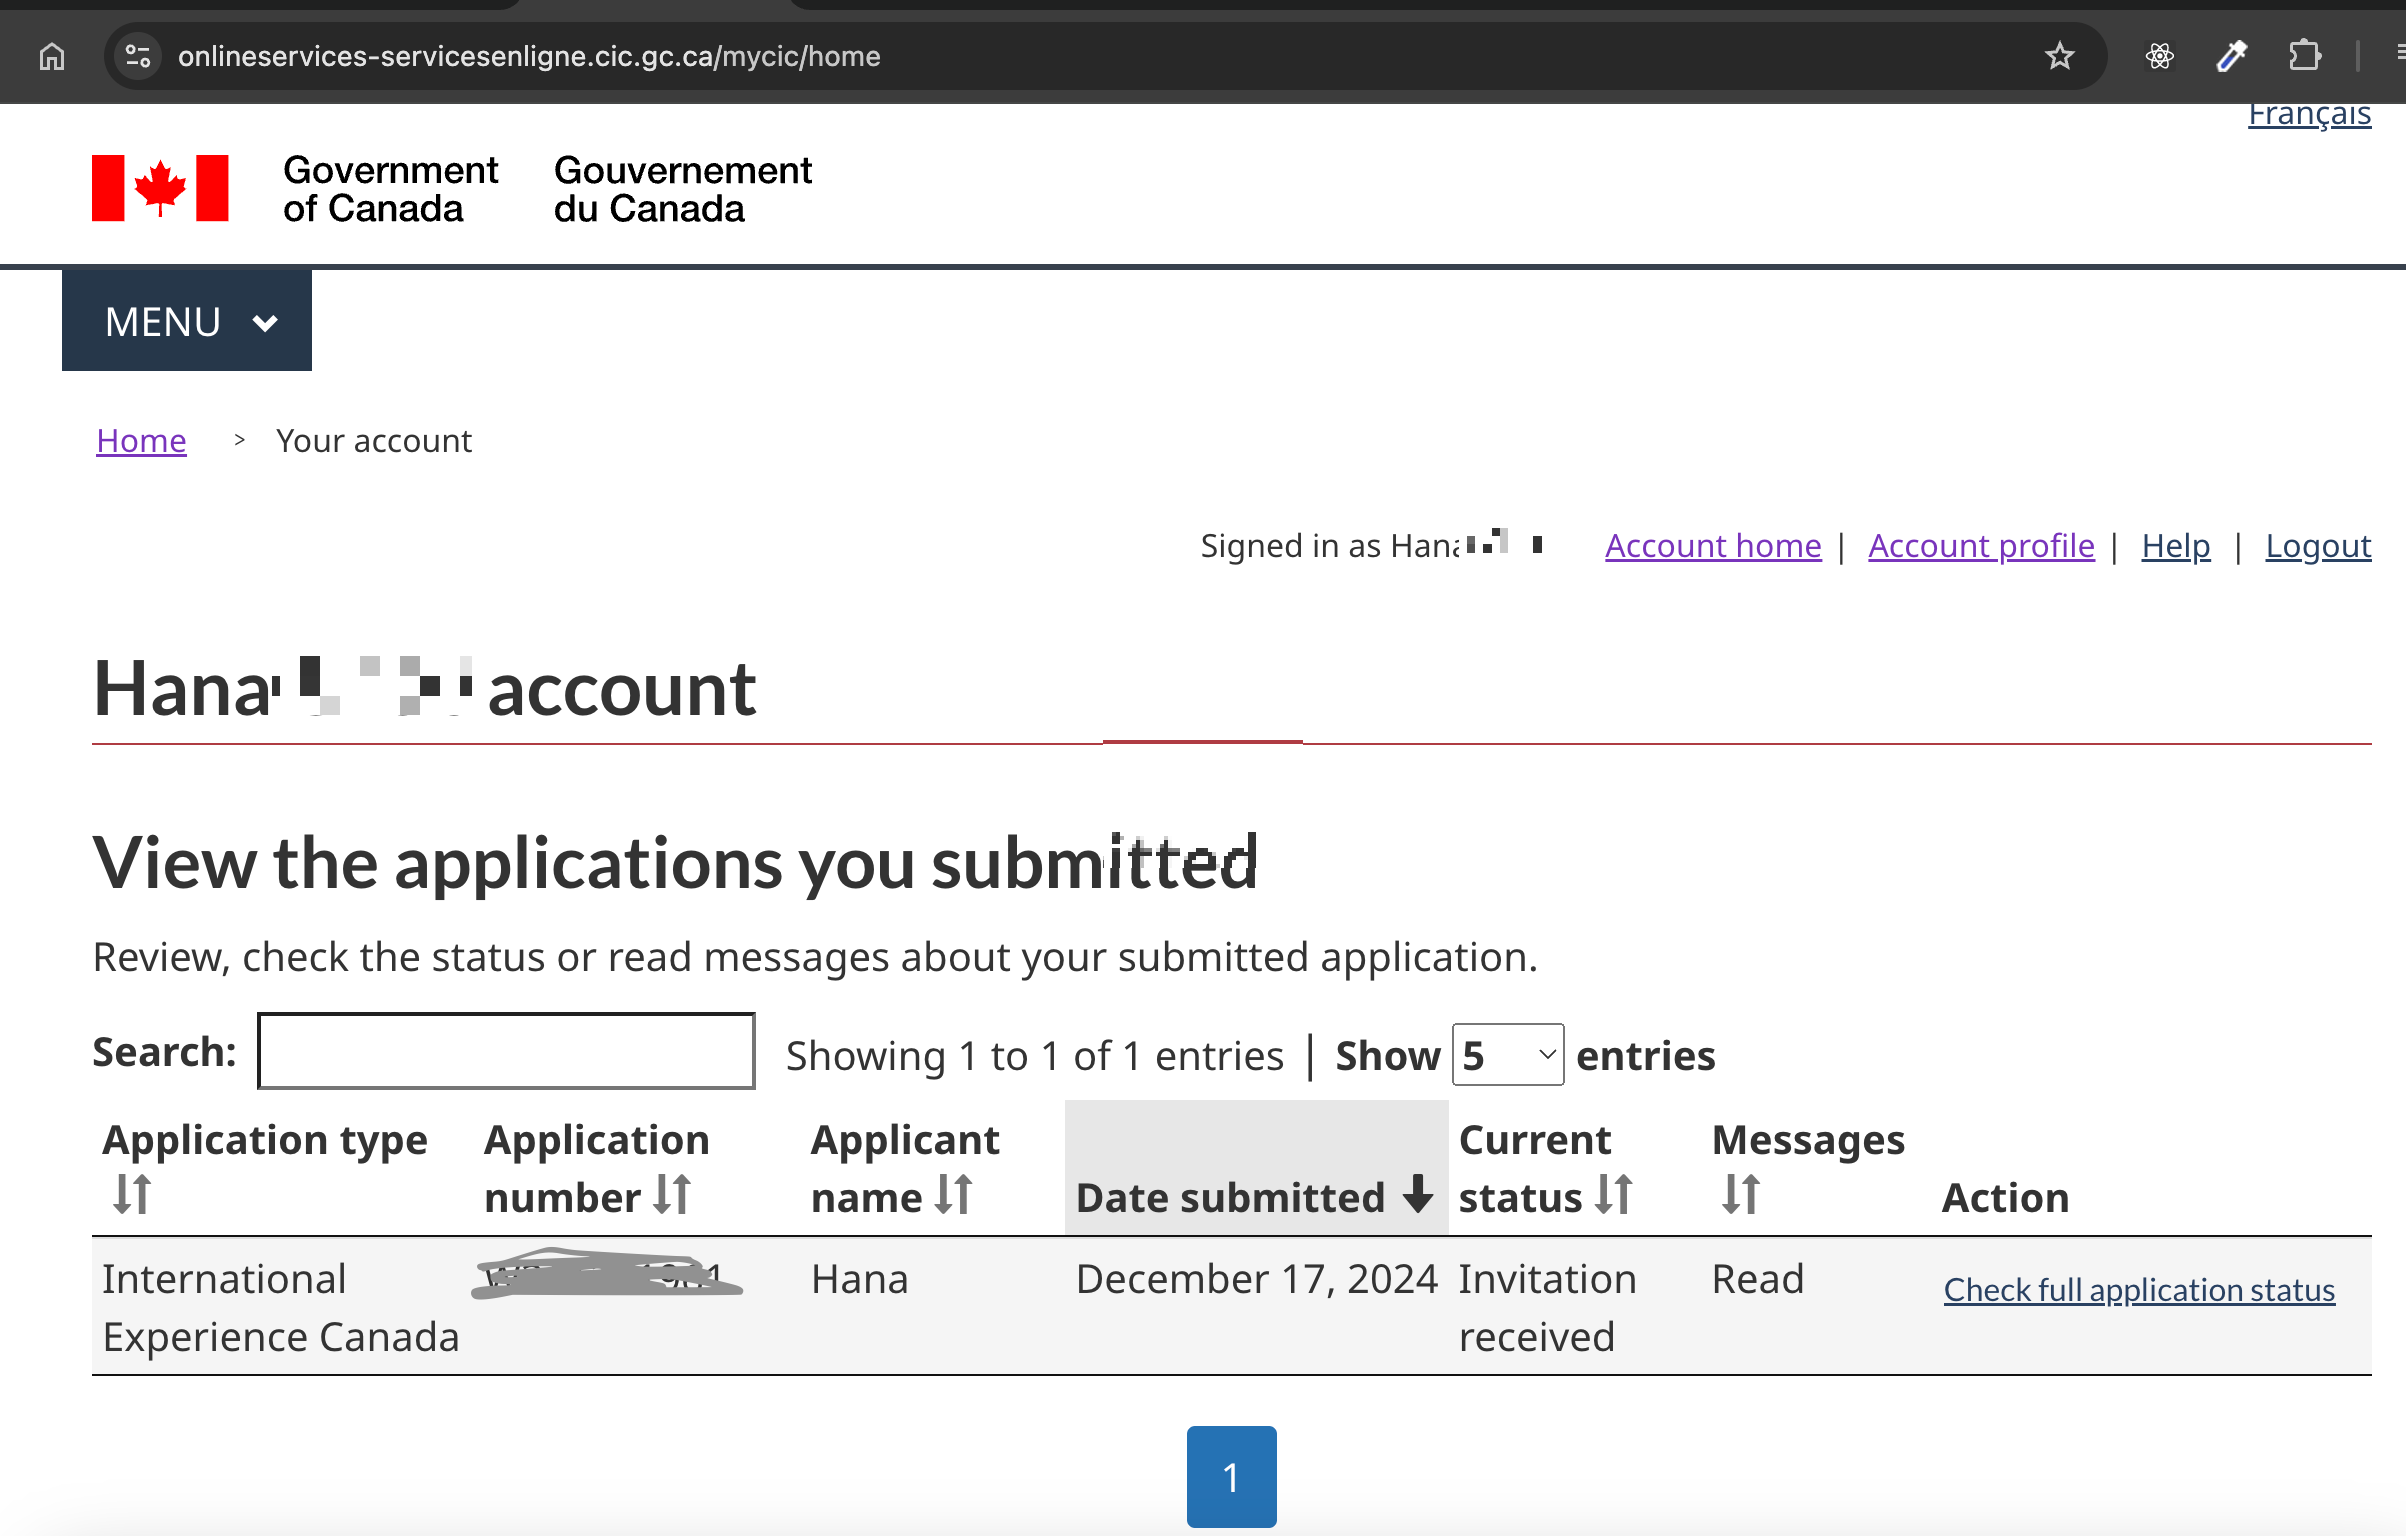Expand the MENU dropdown
This screenshot has width=2406, height=1536.
(x=187, y=321)
